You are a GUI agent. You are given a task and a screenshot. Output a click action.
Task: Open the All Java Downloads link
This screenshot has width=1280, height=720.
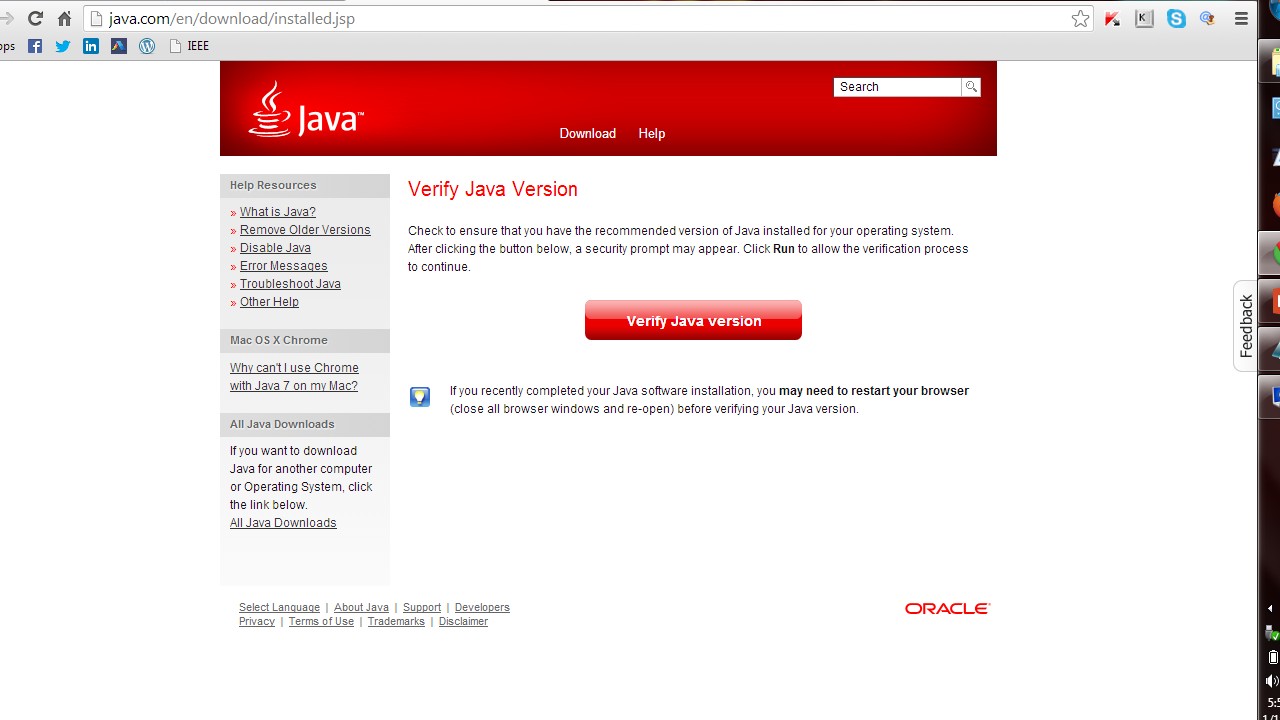(283, 523)
